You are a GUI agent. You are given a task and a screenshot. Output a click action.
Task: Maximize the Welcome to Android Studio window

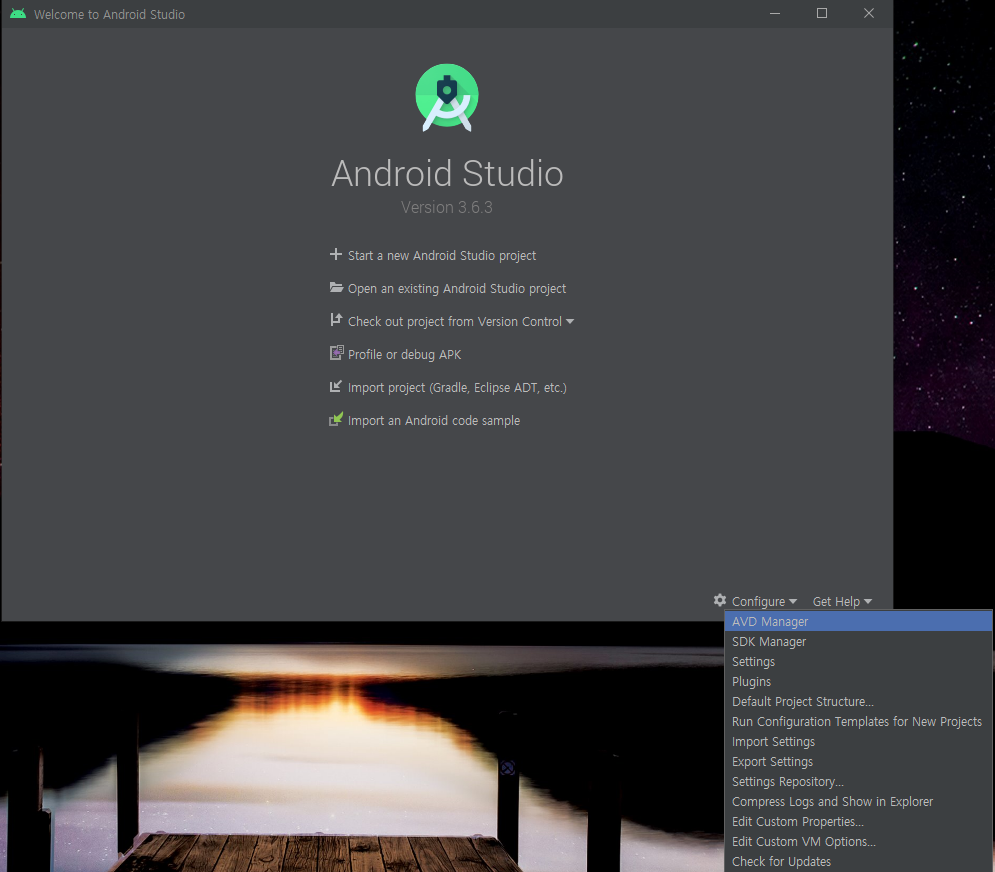822,13
